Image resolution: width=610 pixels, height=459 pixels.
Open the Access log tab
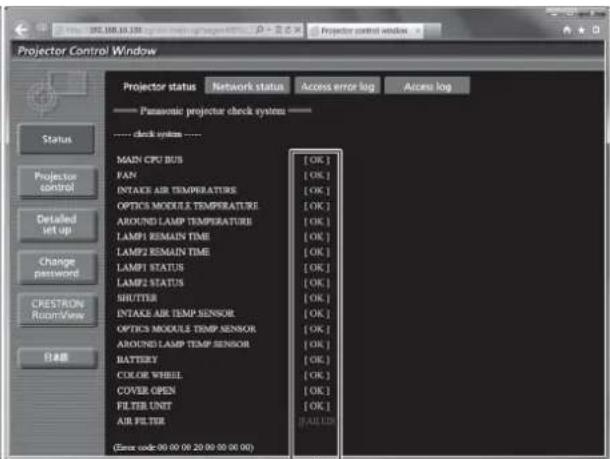tap(427, 86)
